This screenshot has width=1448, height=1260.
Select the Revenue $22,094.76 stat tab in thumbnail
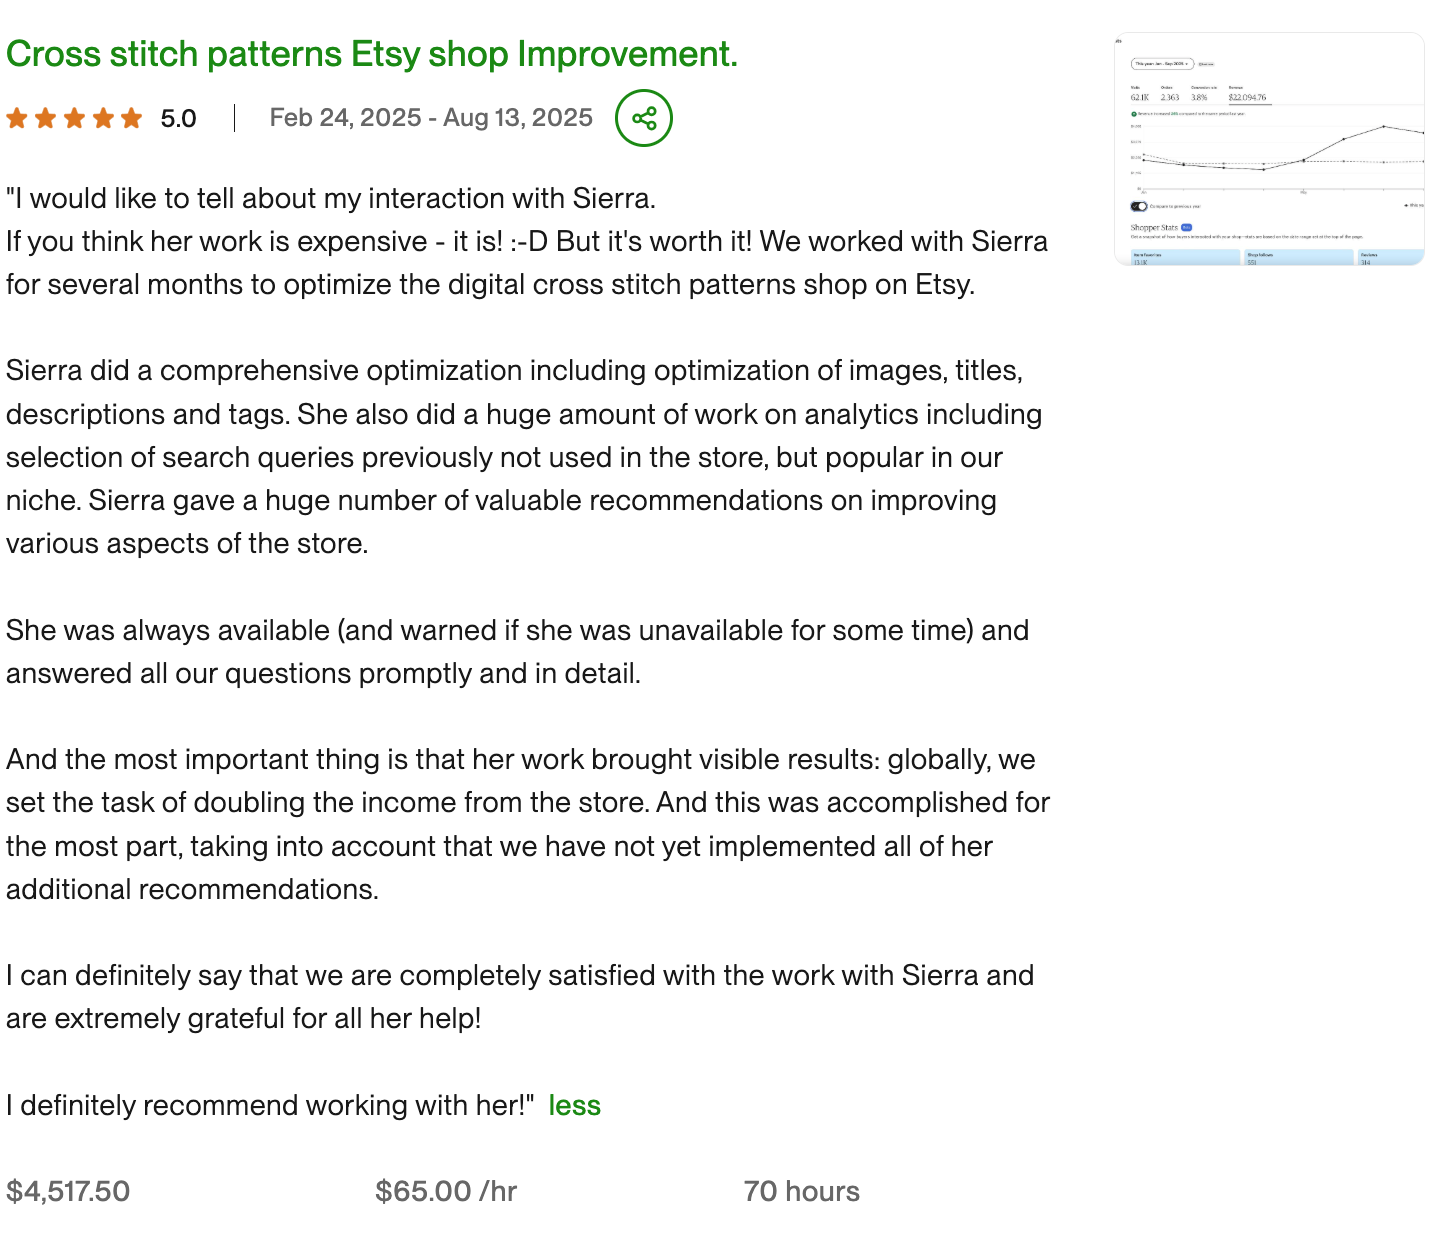[x=1247, y=96]
